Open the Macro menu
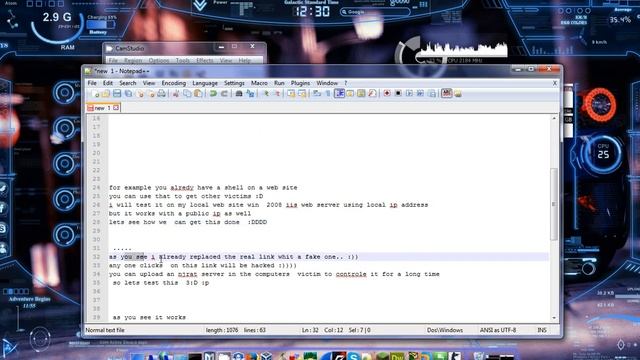640x360 pixels. (259, 83)
